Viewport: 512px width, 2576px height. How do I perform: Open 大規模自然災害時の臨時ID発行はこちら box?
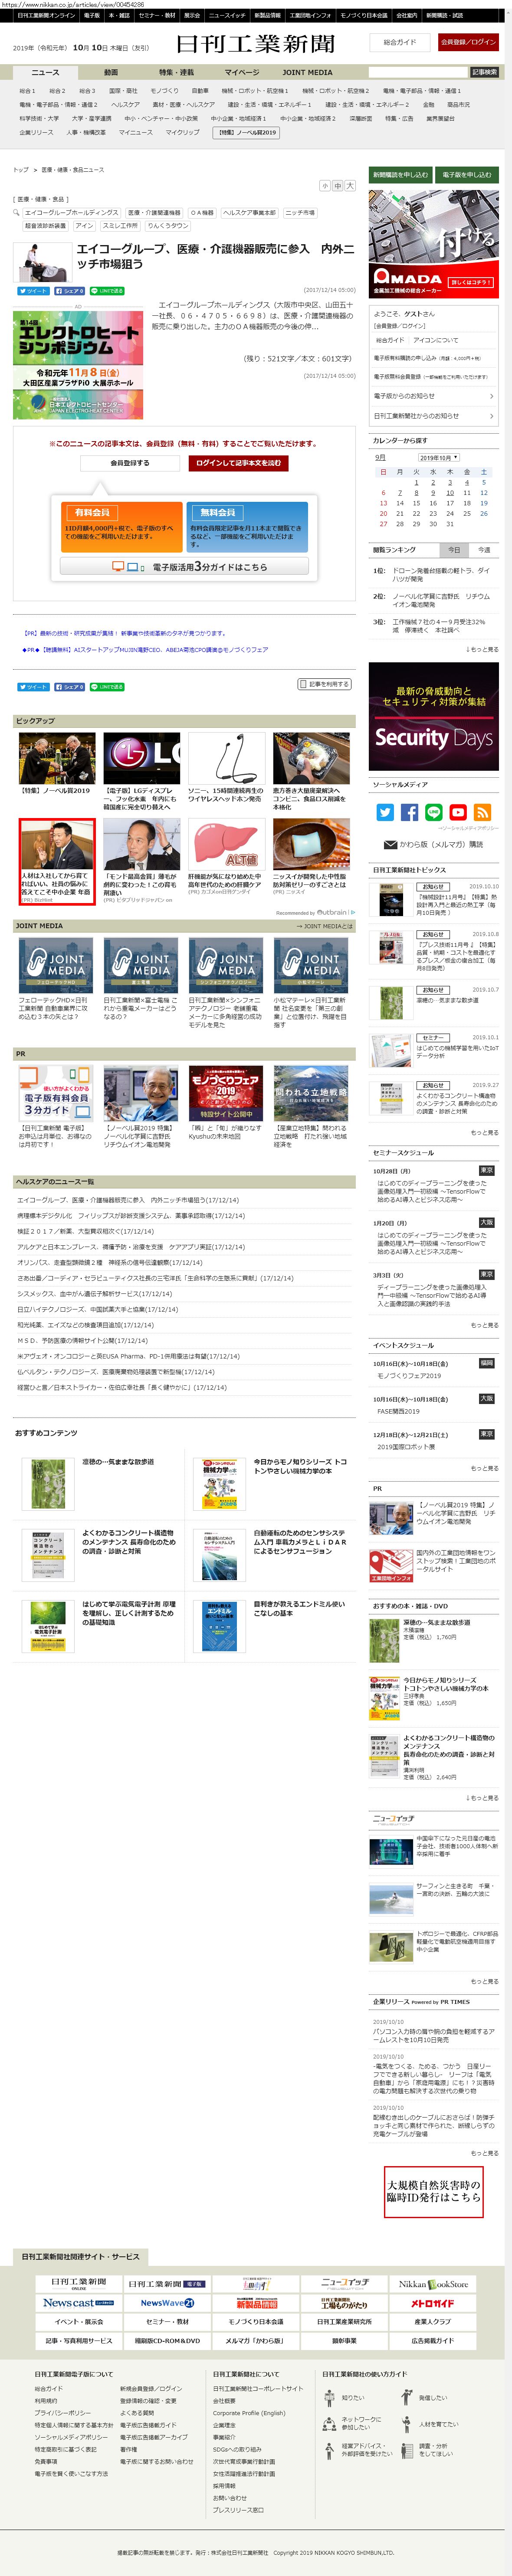point(434,2192)
